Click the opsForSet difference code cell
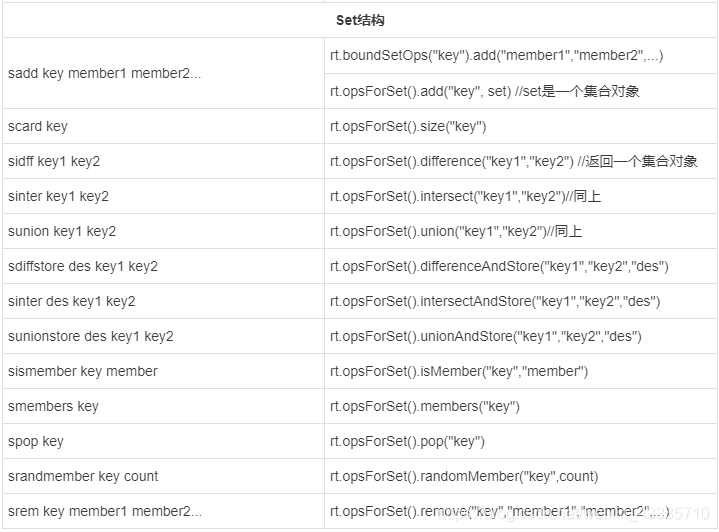 coord(514,162)
